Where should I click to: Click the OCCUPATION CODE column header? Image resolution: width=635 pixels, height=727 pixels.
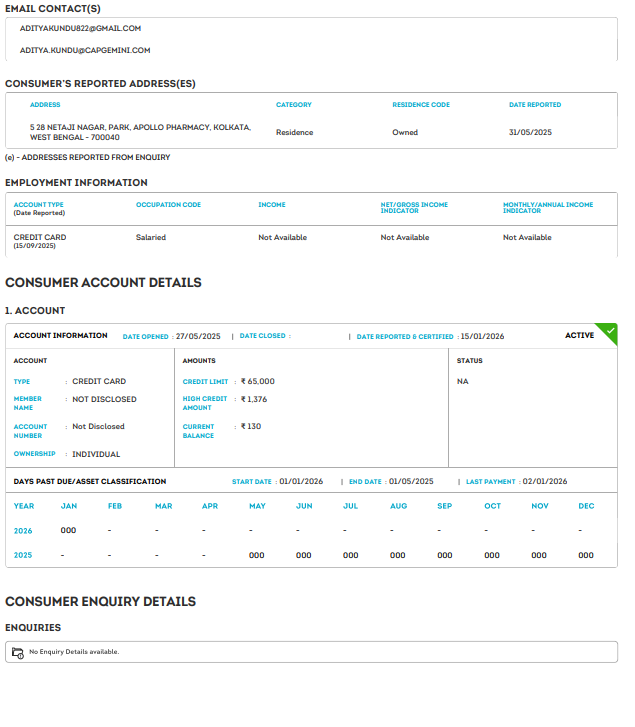click(x=168, y=205)
